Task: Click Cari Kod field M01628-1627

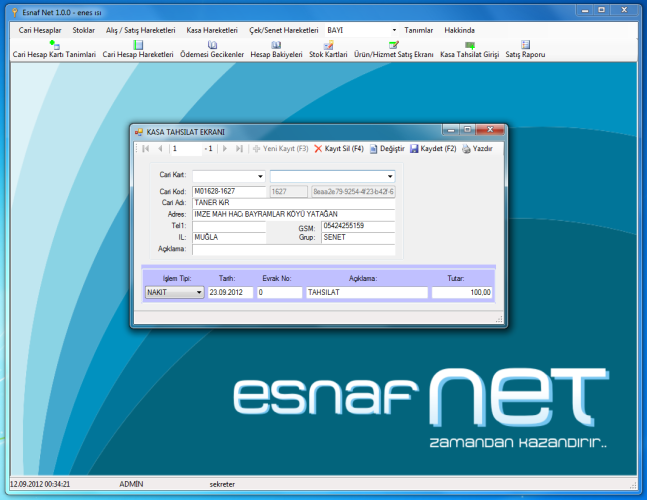Action: [x=229, y=191]
